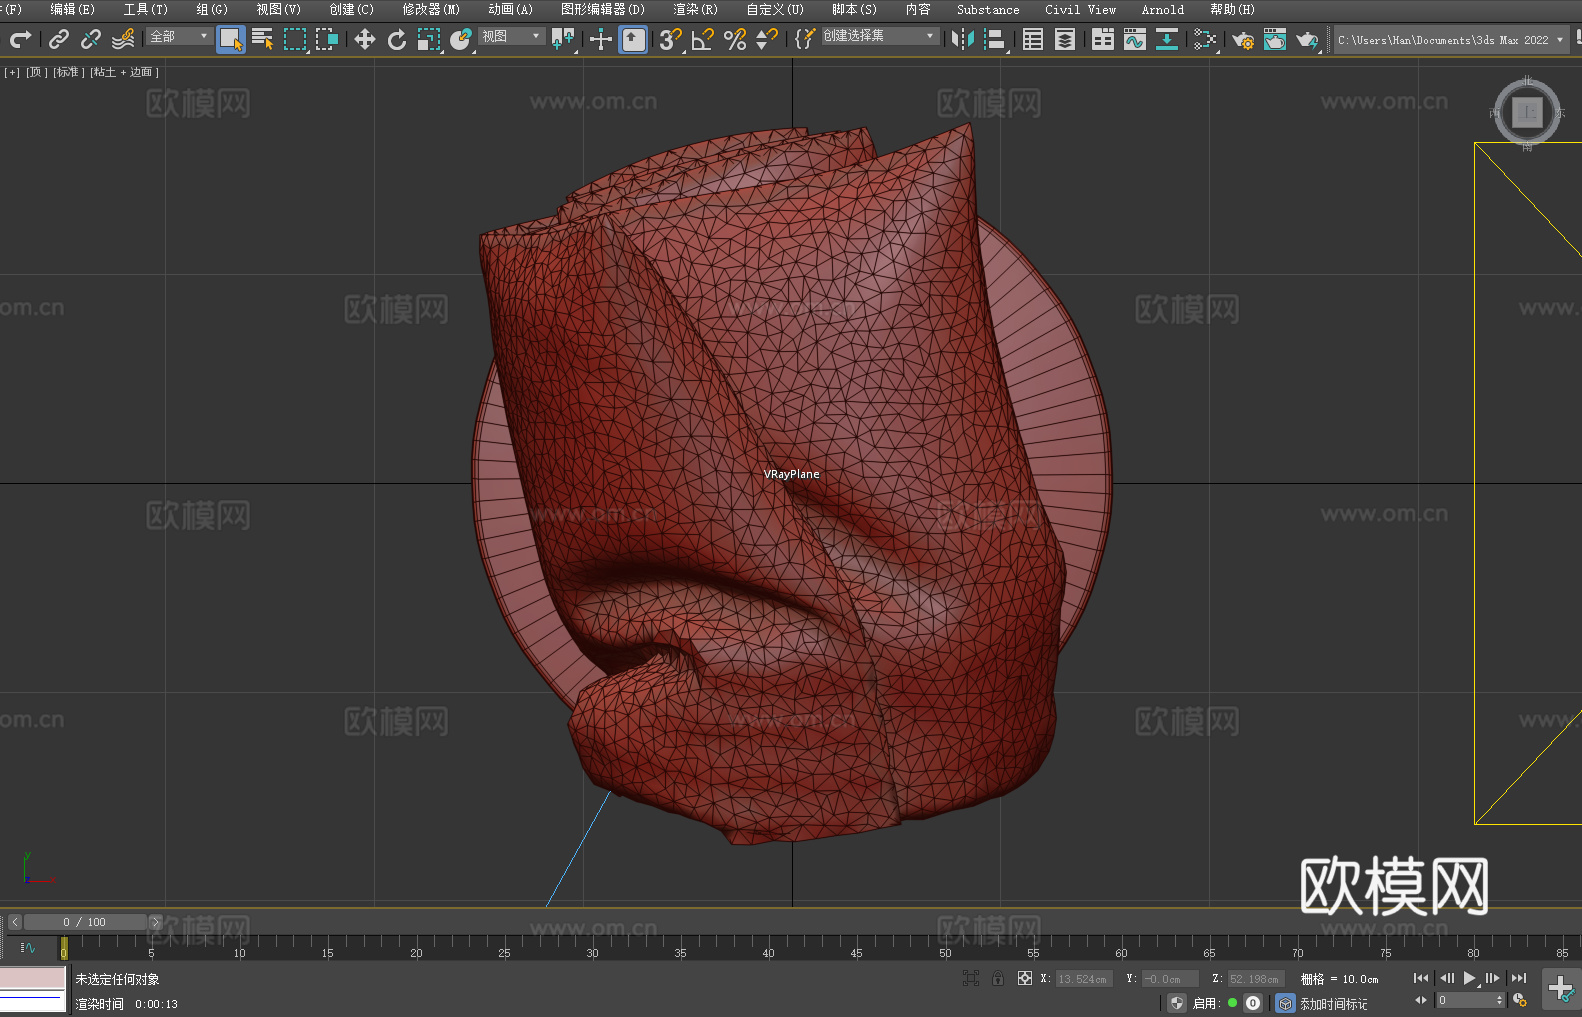Open the Curve Editor
The height and width of the screenshot is (1017, 1582).
pyautogui.click(x=1135, y=39)
